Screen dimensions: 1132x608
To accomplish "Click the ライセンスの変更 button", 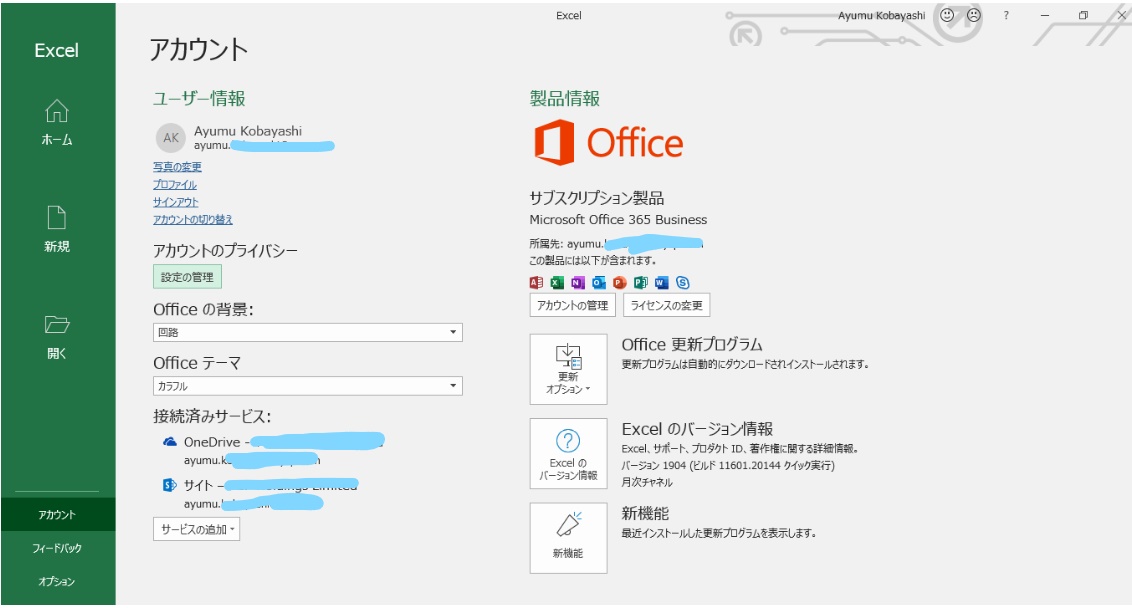I will click(x=666, y=305).
